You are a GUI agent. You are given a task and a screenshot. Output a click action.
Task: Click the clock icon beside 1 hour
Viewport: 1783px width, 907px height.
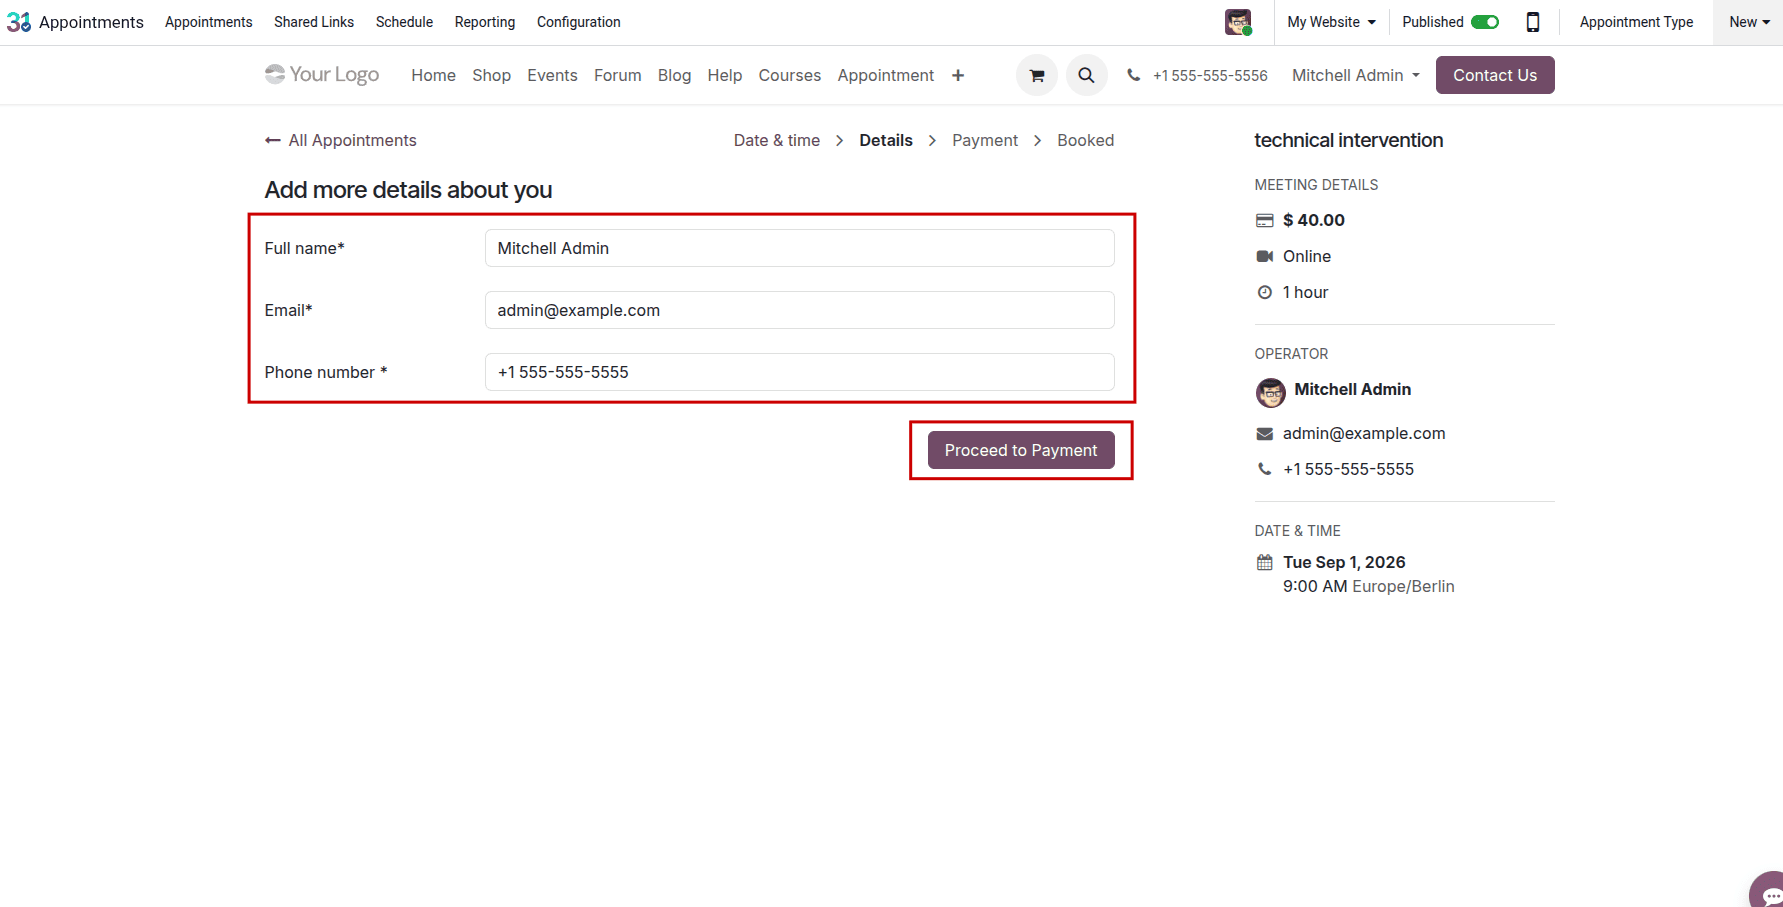(1264, 292)
